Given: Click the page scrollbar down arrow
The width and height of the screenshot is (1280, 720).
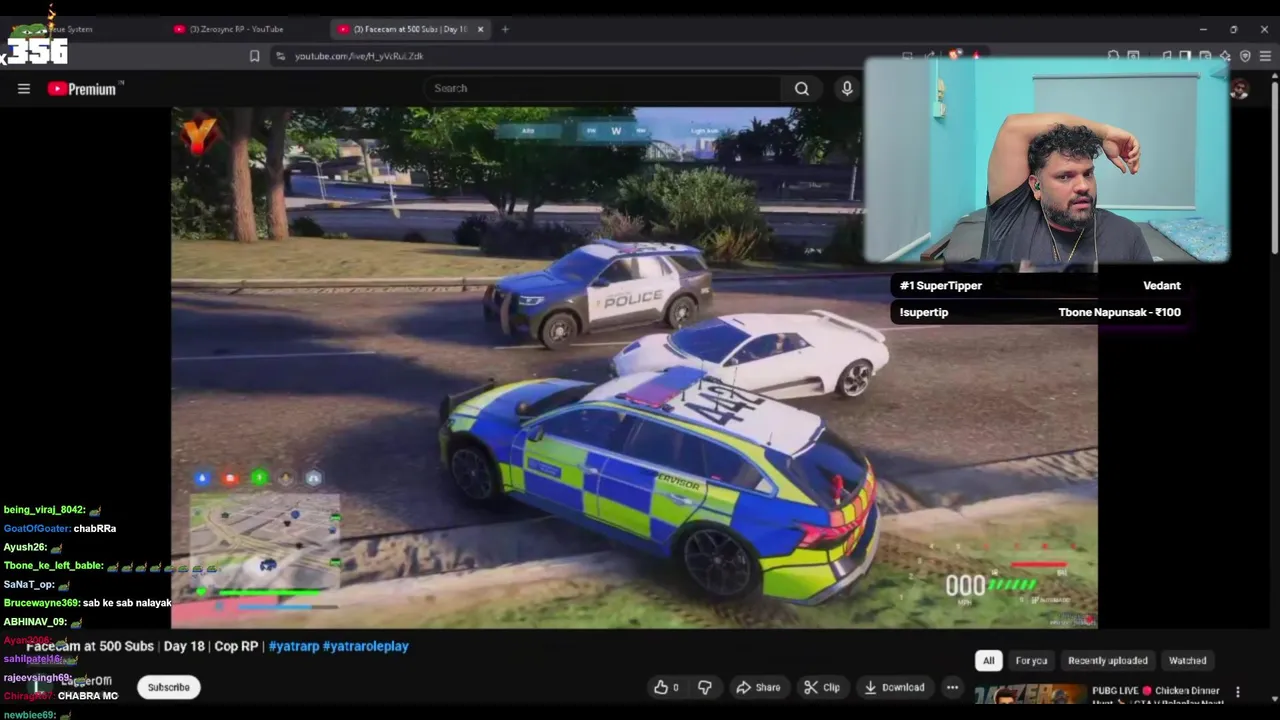Looking at the screenshot, I should point(1274,698).
